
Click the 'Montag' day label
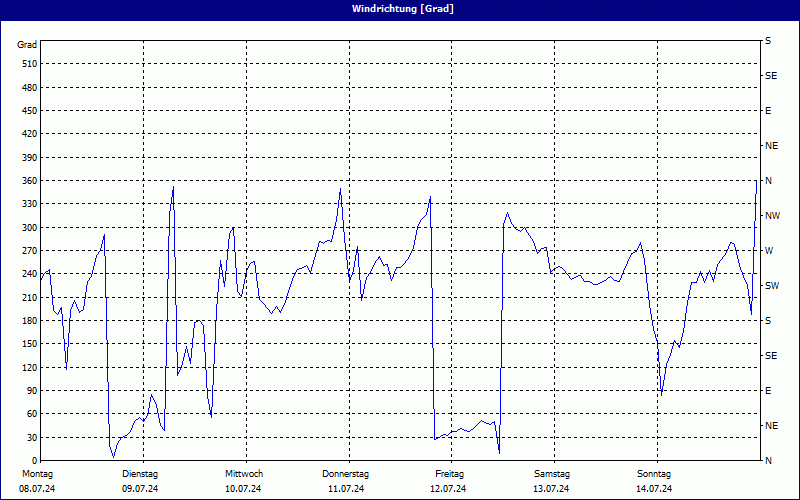[x=37, y=474]
